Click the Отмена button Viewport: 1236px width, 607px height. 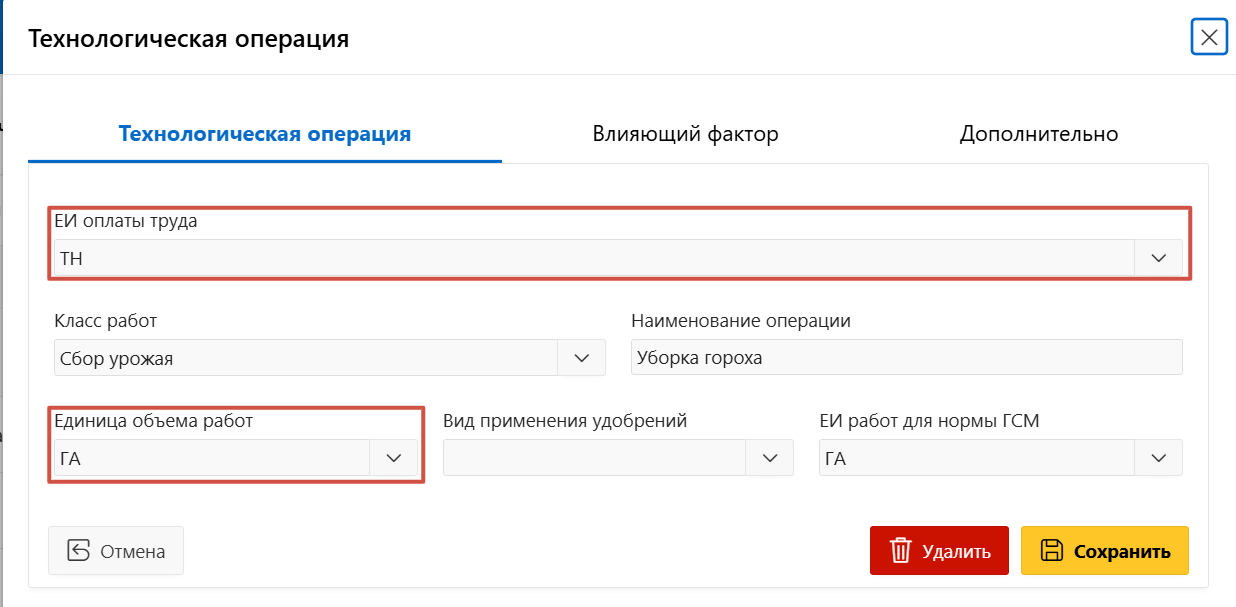pos(116,551)
